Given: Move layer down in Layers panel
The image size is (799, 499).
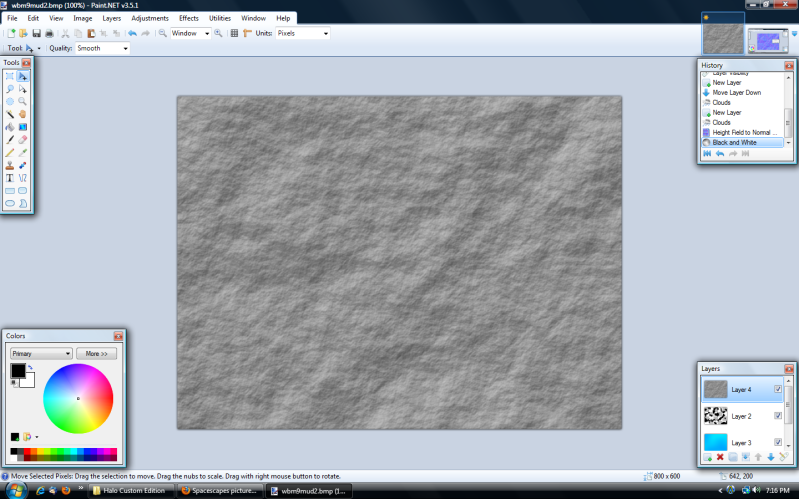Looking at the screenshot, I should (x=770, y=457).
